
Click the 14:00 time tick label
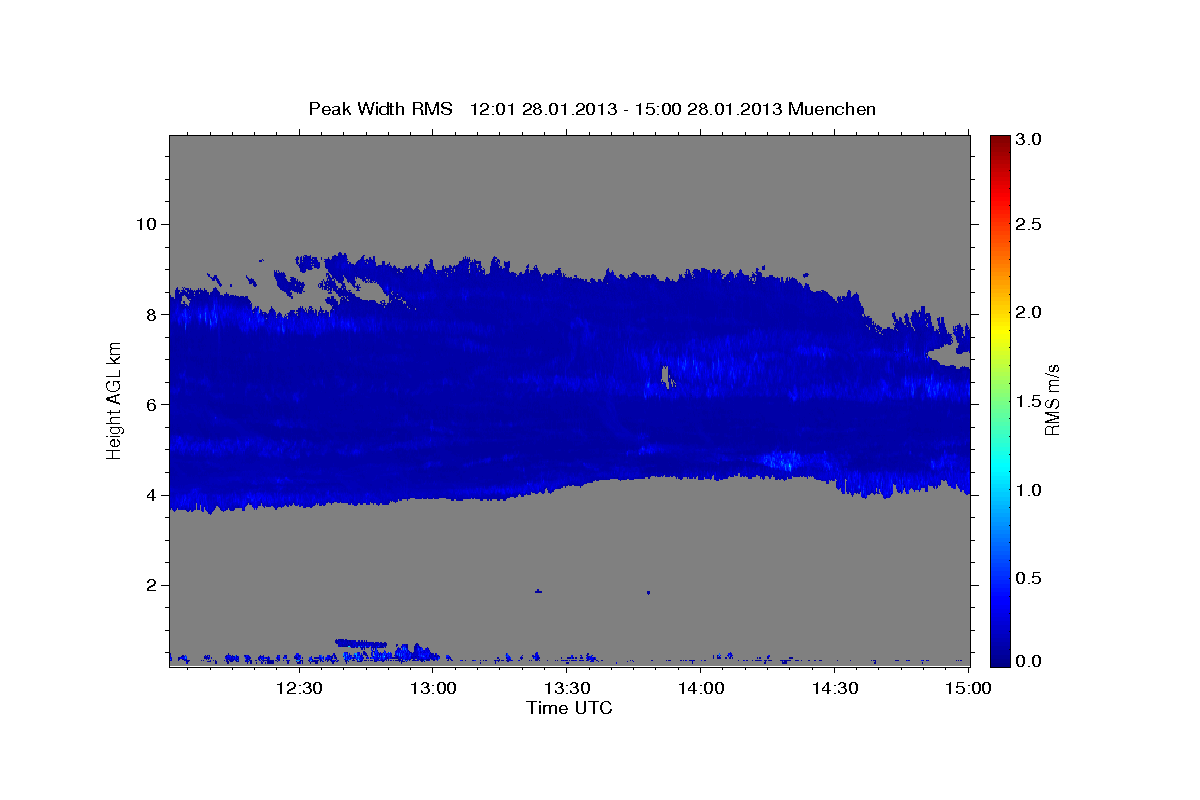[x=701, y=688]
